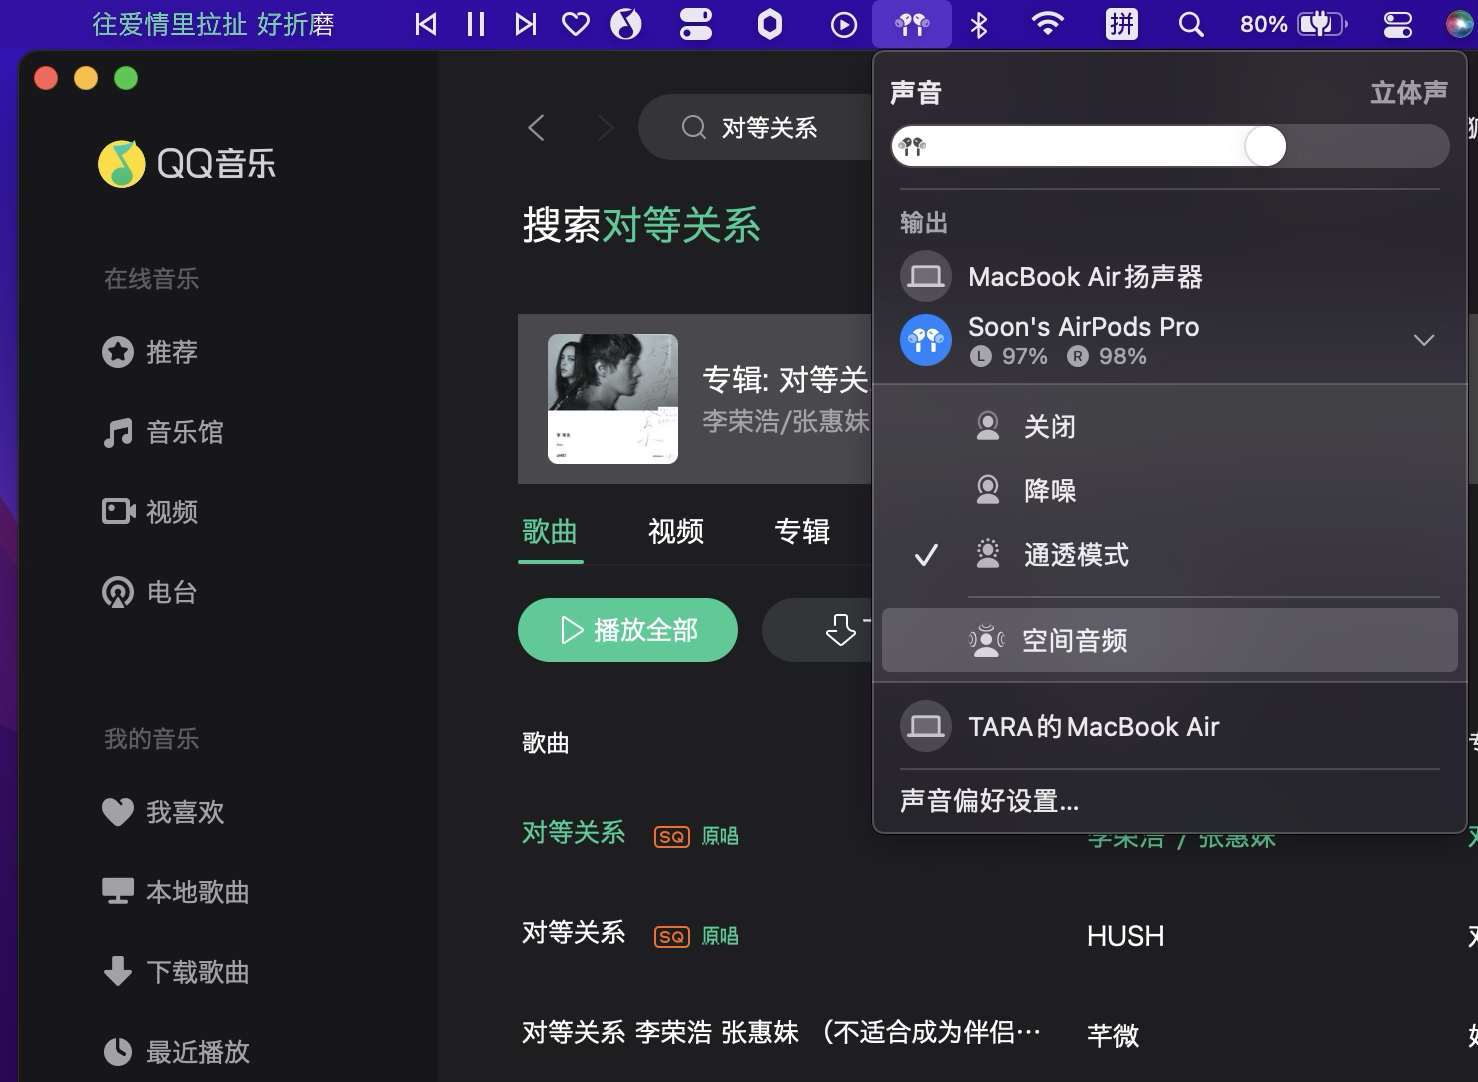Image resolution: width=1478 pixels, height=1082 pixels.
Task: Open 本地歌曲 in the sidebar
Action: point(176,892)
